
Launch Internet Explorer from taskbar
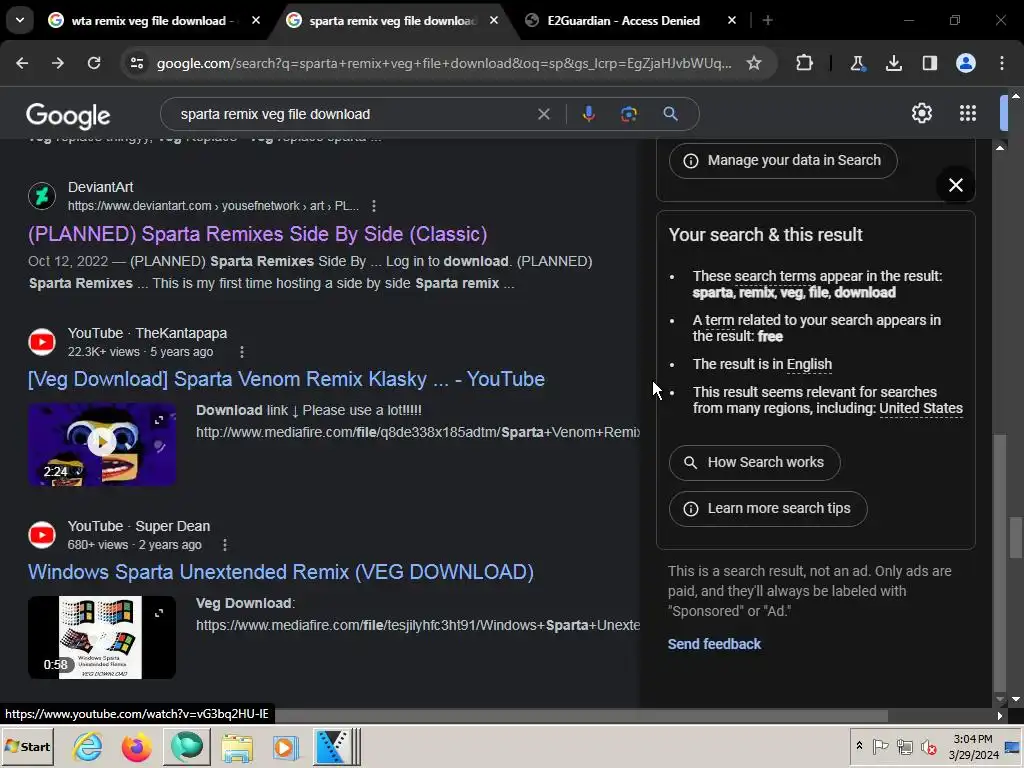pyautogui.click(x=88, y=746)
